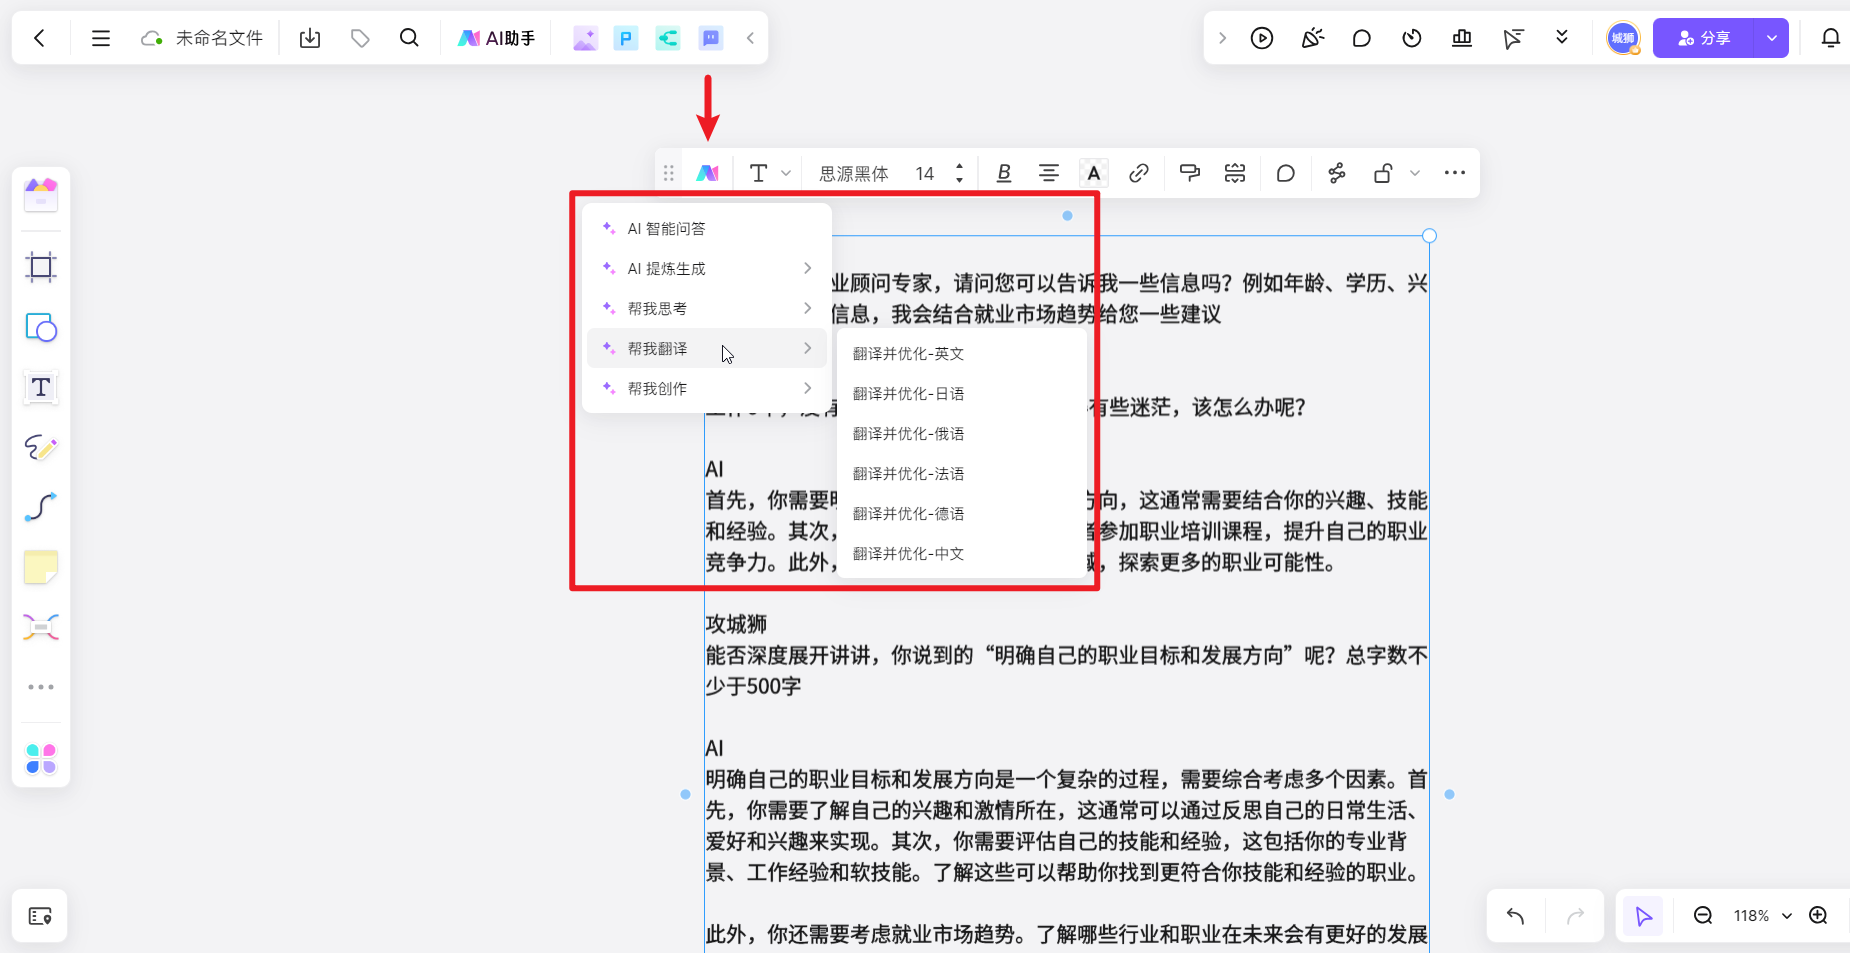Open the shapes tool in the sidebar
Image resolution: width=1850 pixels, height=953 pixels.
pyautogui.click(x=41, y=328)
